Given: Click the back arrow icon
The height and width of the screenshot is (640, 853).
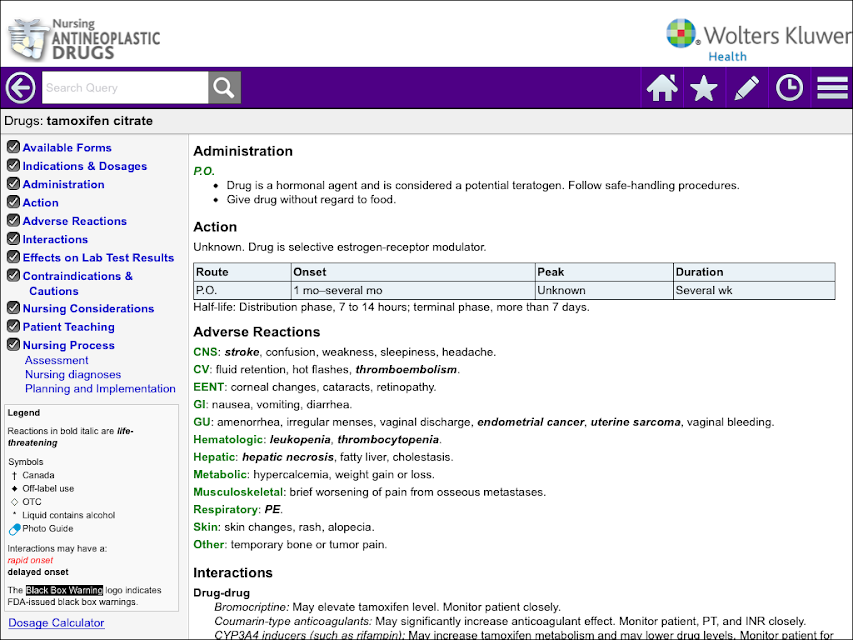Looking at the screenshot, I should 21,88.
